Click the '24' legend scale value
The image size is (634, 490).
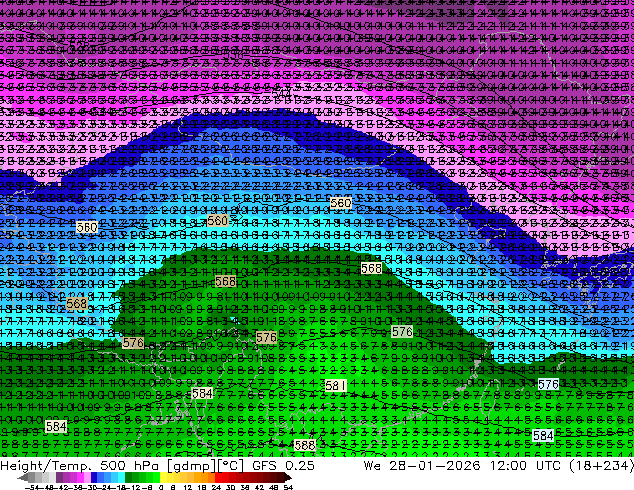click(x=216, y=487)
